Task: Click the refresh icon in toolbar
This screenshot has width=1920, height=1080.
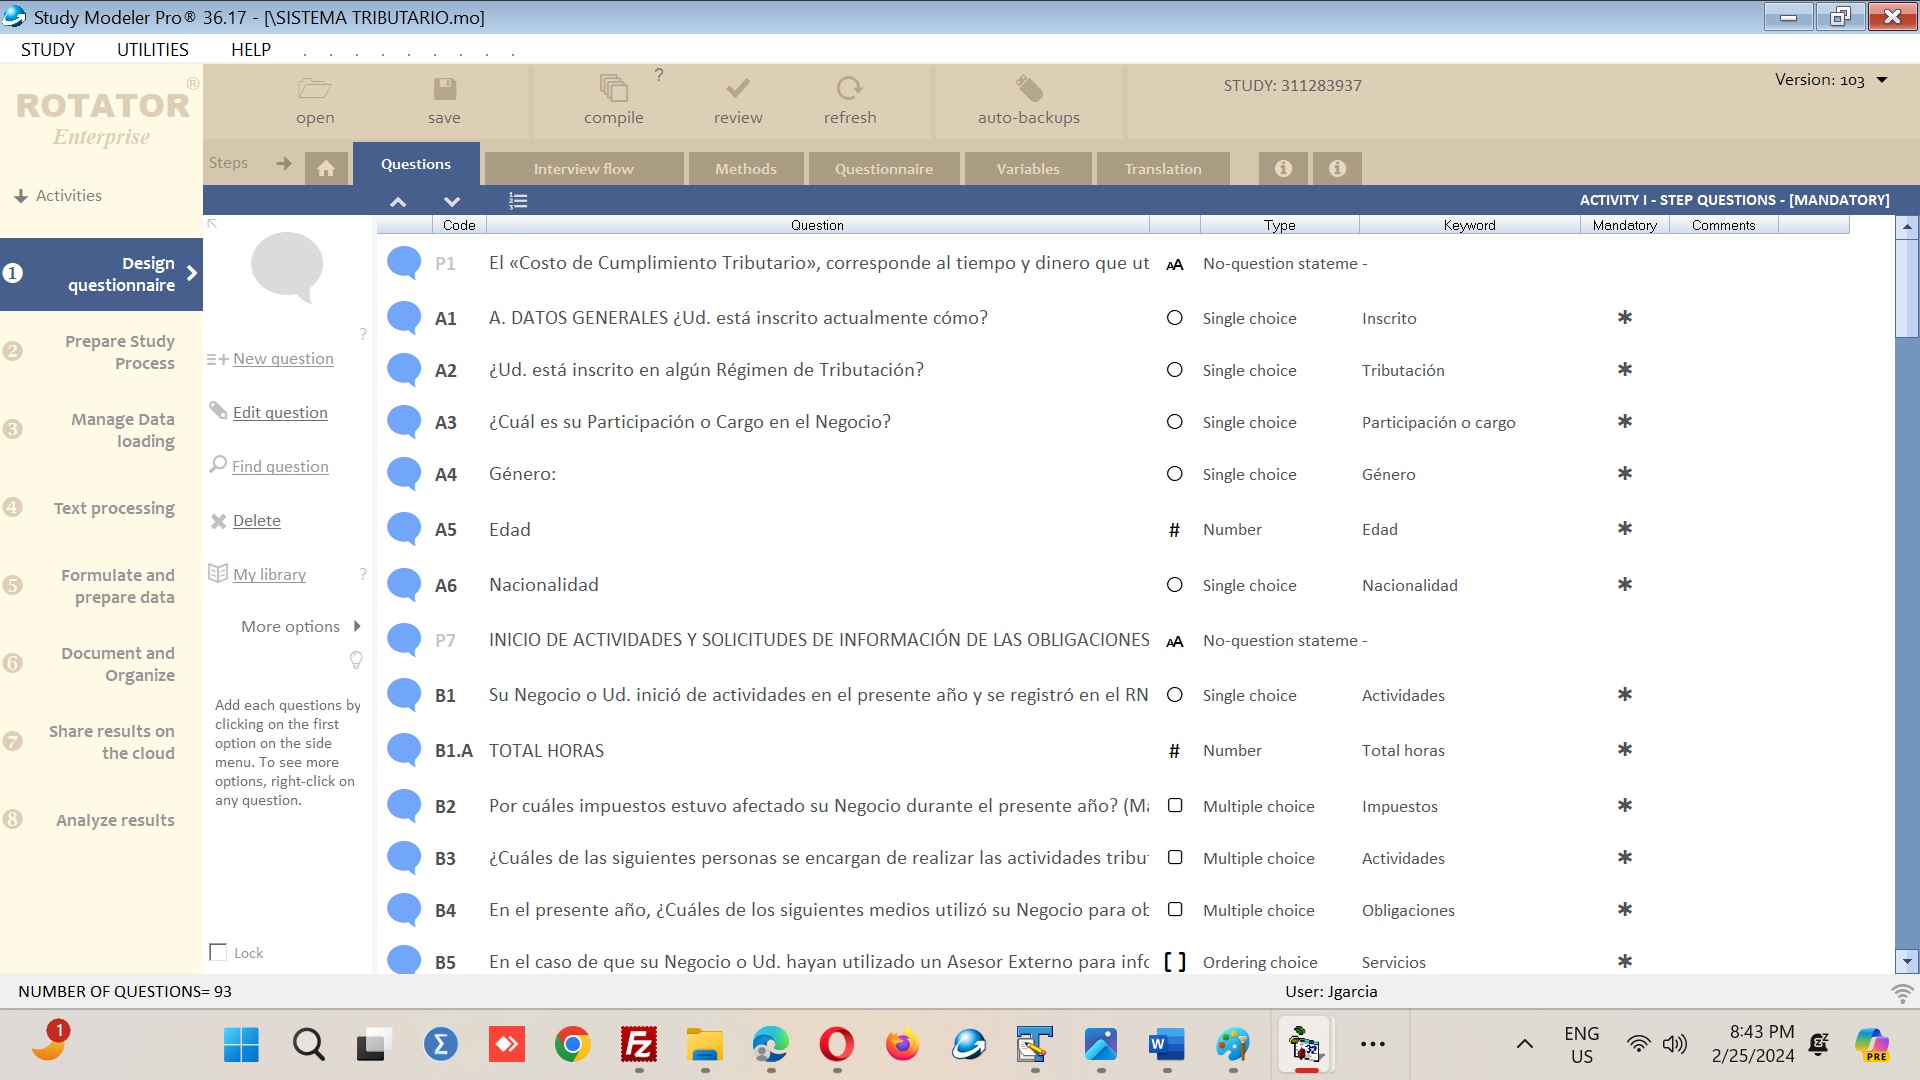Action: click(x=849, y=89)
